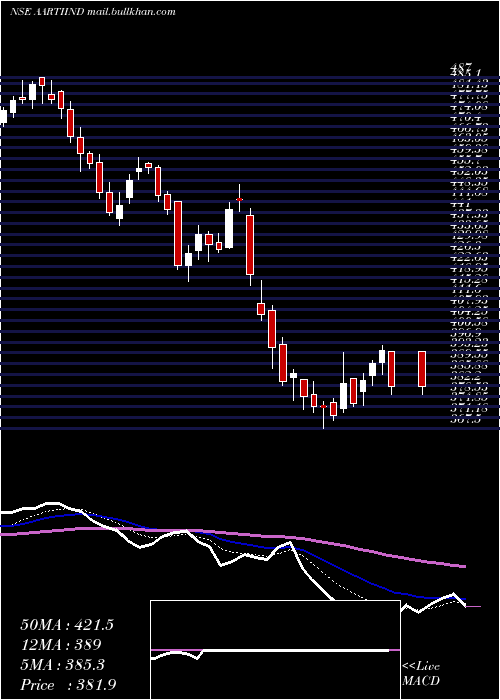500x700 pixels.
Task: Select the '12MA : 389' label
Action: point(60,645)
